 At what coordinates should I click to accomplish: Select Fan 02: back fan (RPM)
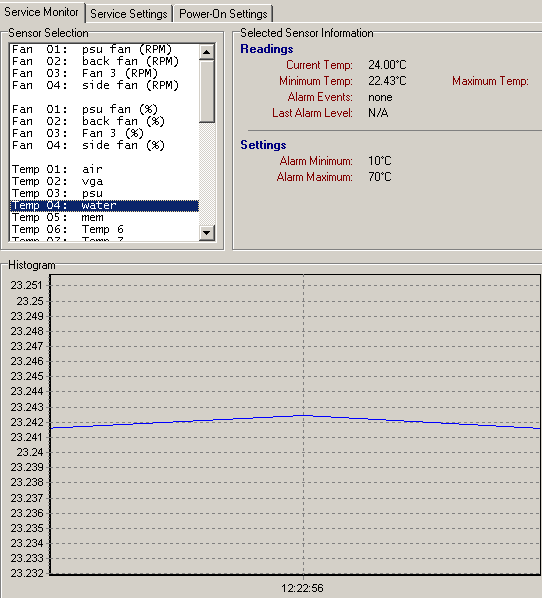(104, 61)
